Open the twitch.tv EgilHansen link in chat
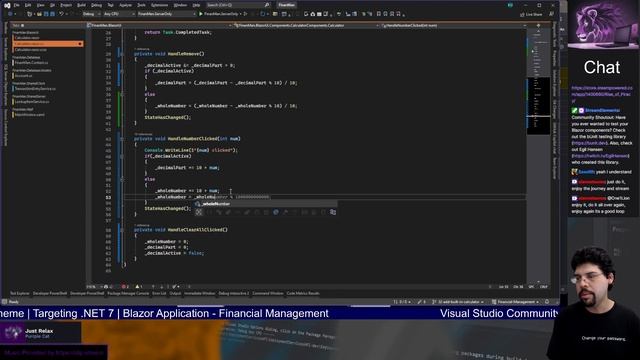This screenshot has height=360, width=640. click(x=600, y=156)
